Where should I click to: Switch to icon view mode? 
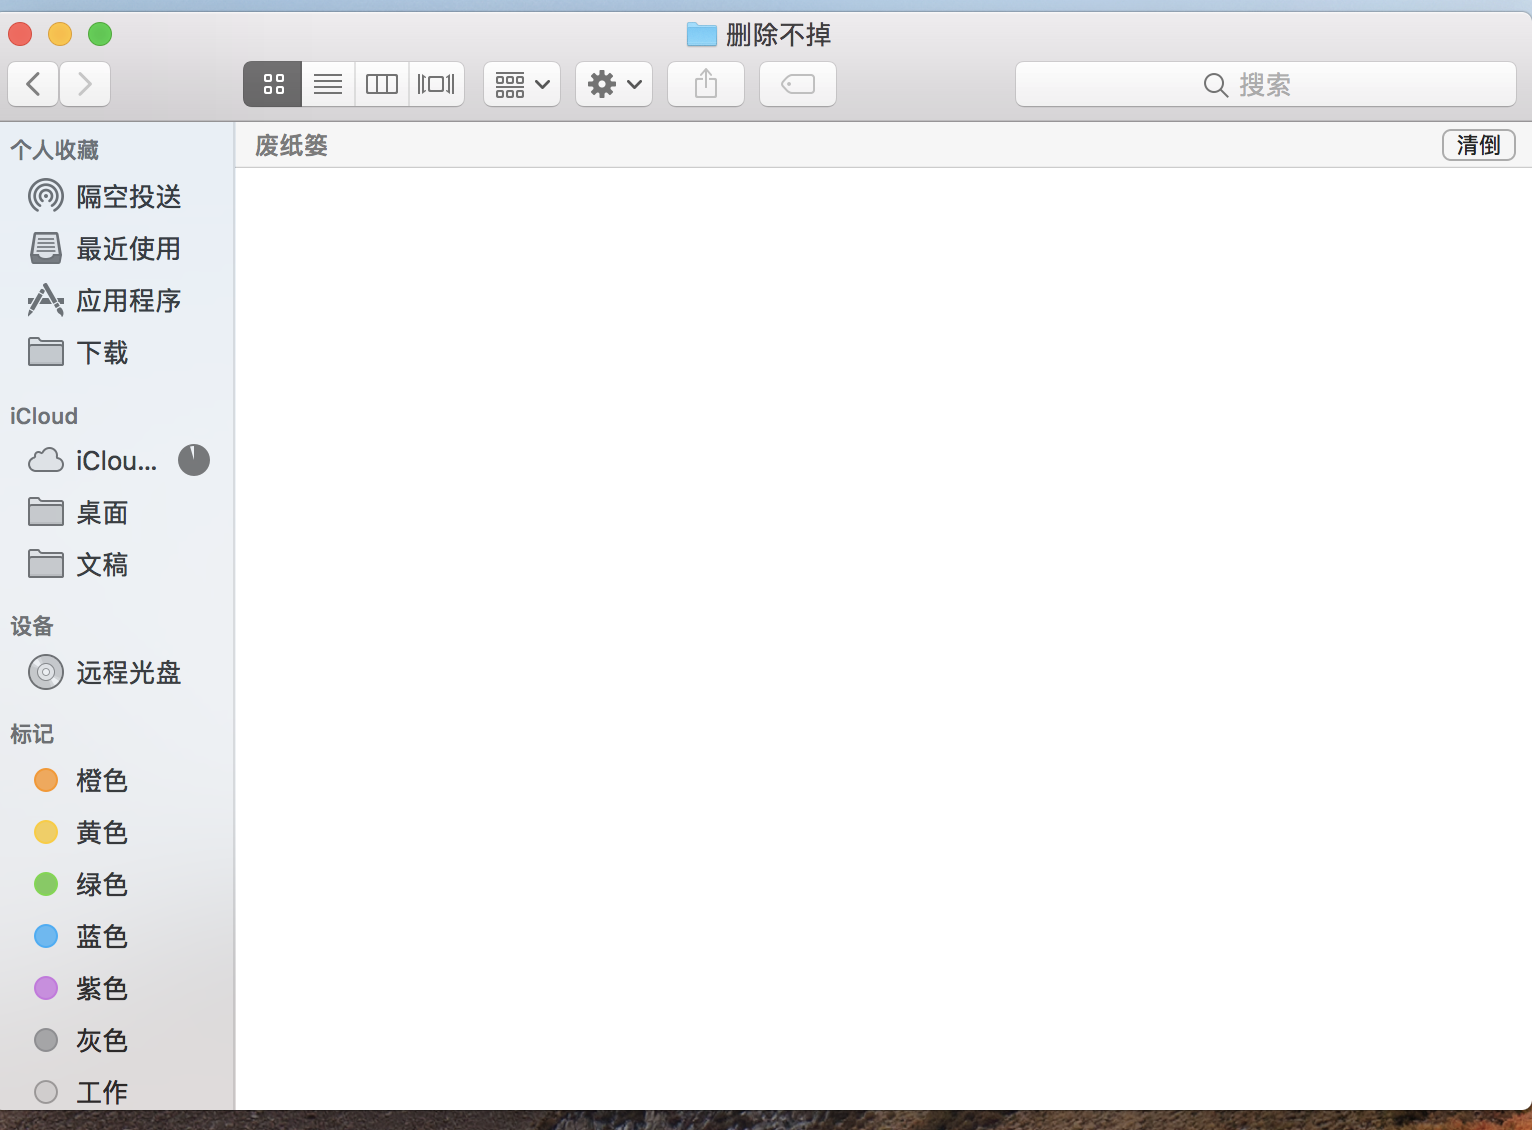coord(273,84)
